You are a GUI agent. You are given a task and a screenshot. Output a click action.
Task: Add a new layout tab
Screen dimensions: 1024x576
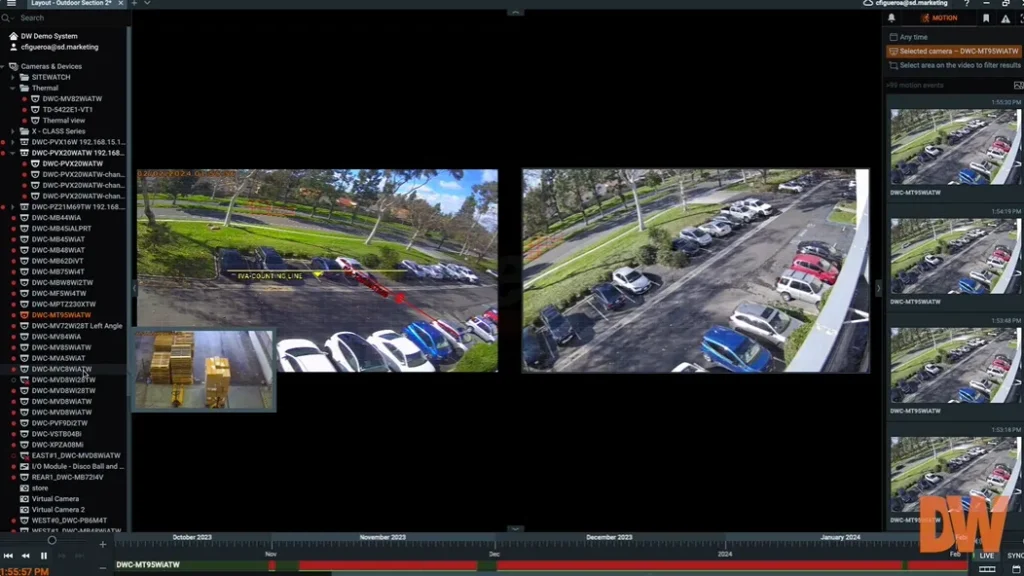pos(135,3)
